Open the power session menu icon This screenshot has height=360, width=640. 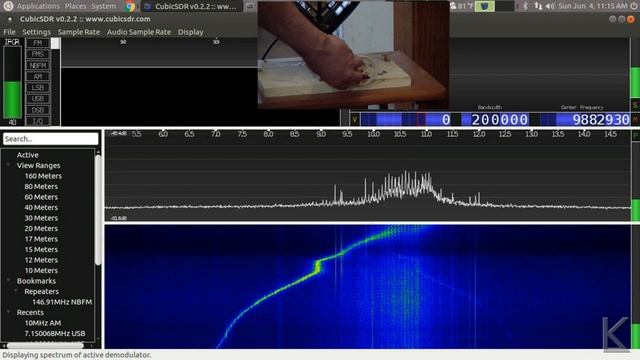click(634, 6)
